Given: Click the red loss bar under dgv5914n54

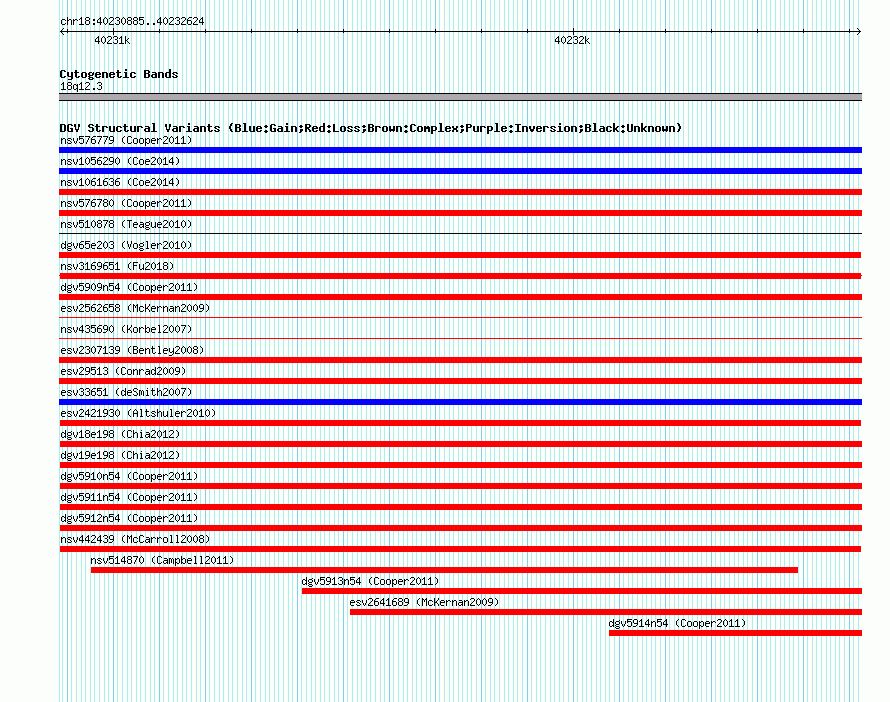Looking at the screenshot, I should [x=736, y=633].
